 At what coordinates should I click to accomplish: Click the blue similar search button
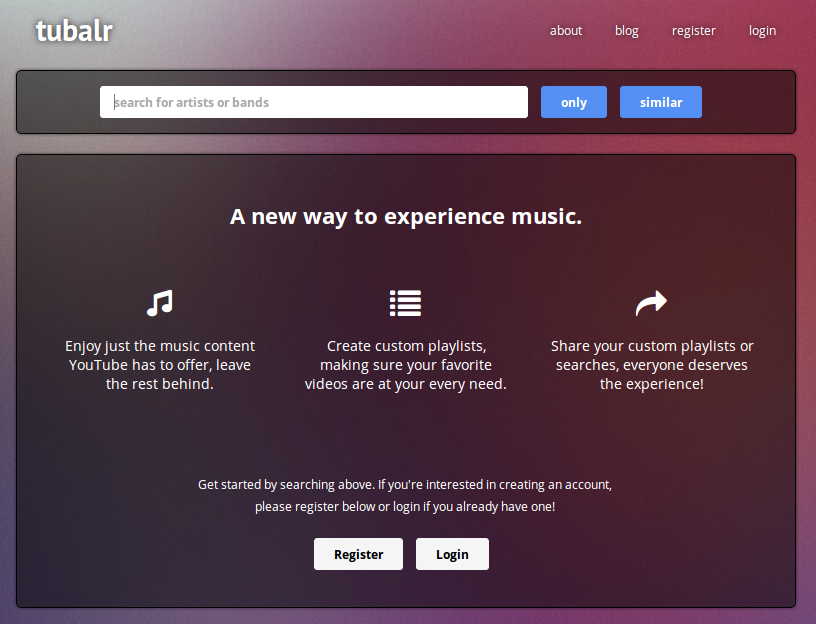660,102
